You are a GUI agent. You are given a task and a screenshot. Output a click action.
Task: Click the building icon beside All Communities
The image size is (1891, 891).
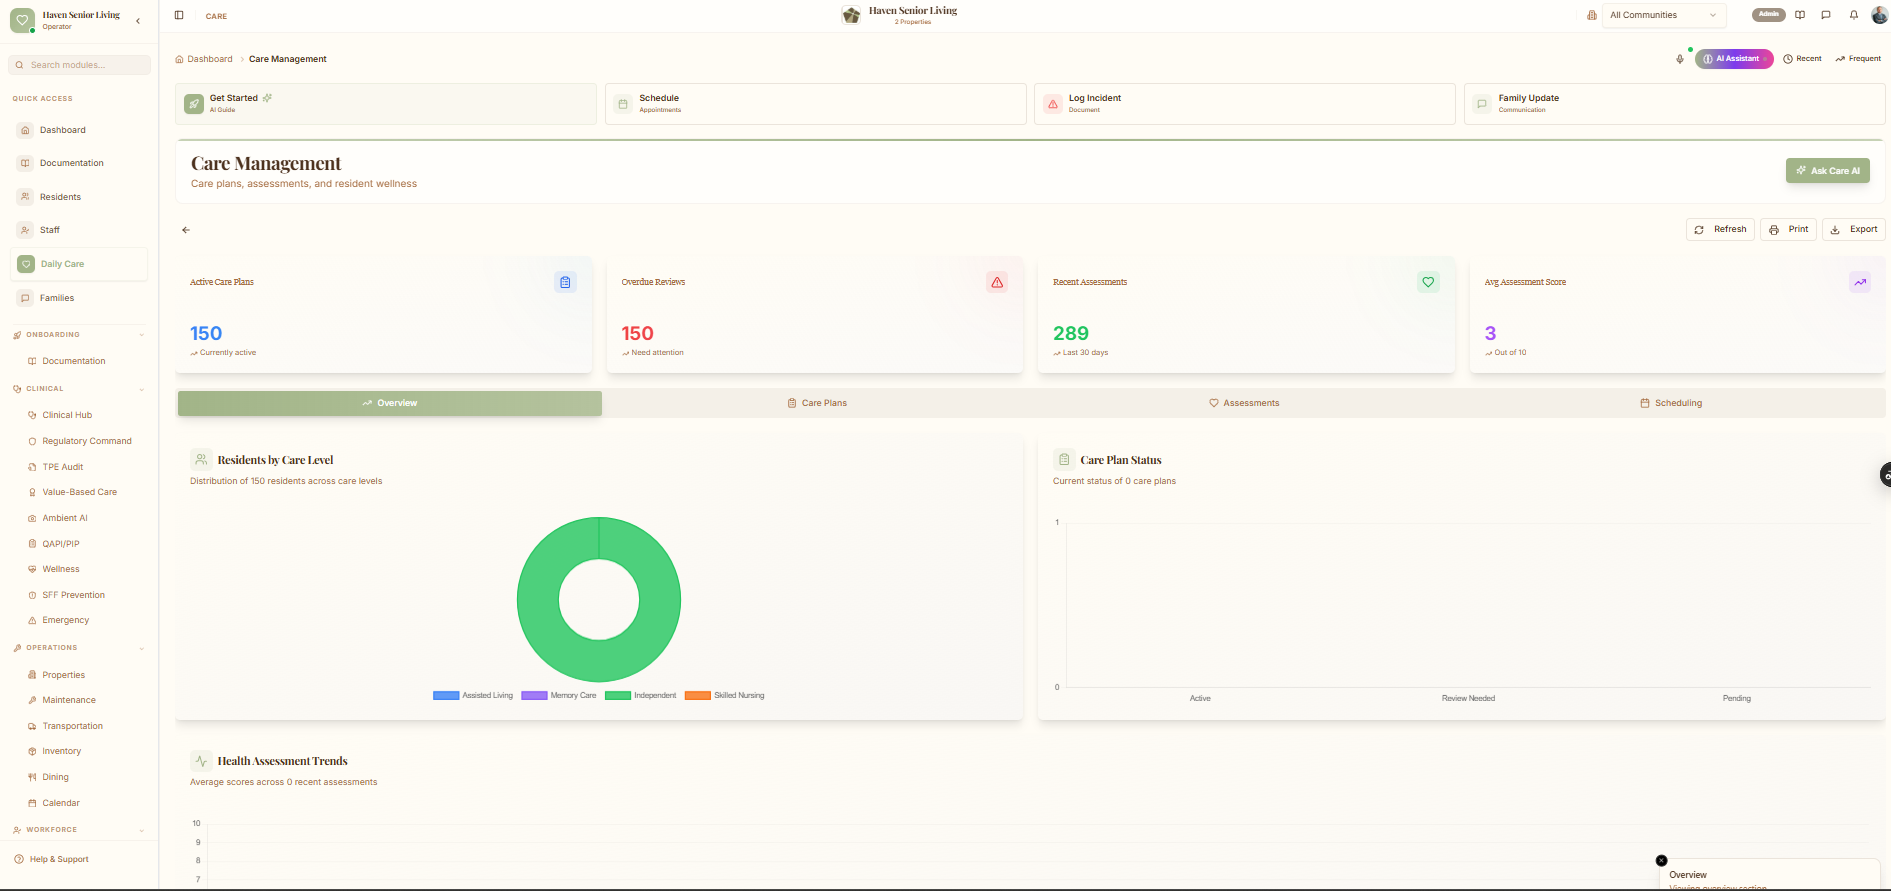(1592, 15)
